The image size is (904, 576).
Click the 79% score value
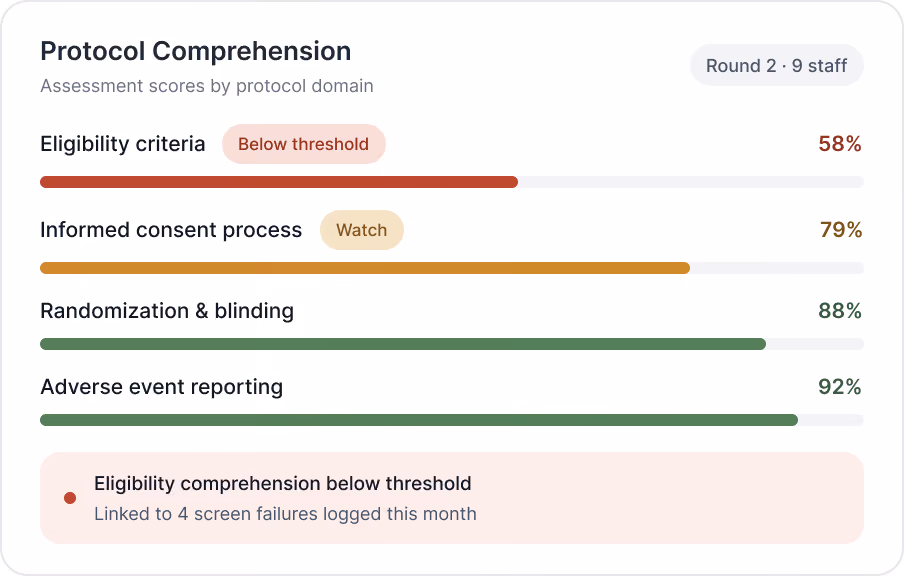[x=841, y=229]
